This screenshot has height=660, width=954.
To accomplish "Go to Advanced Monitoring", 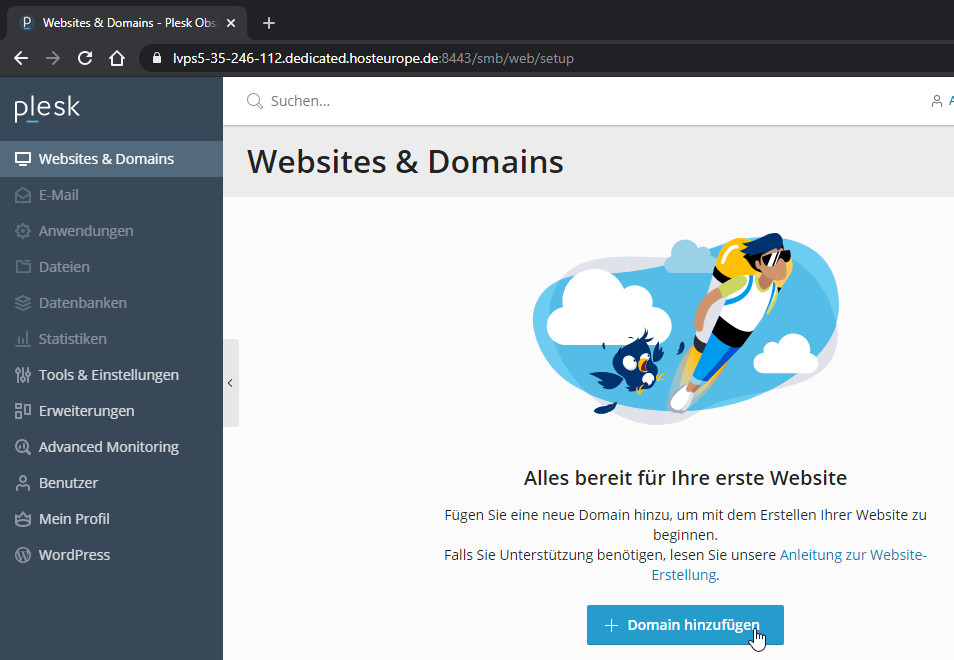I will [x=108, y=447].
